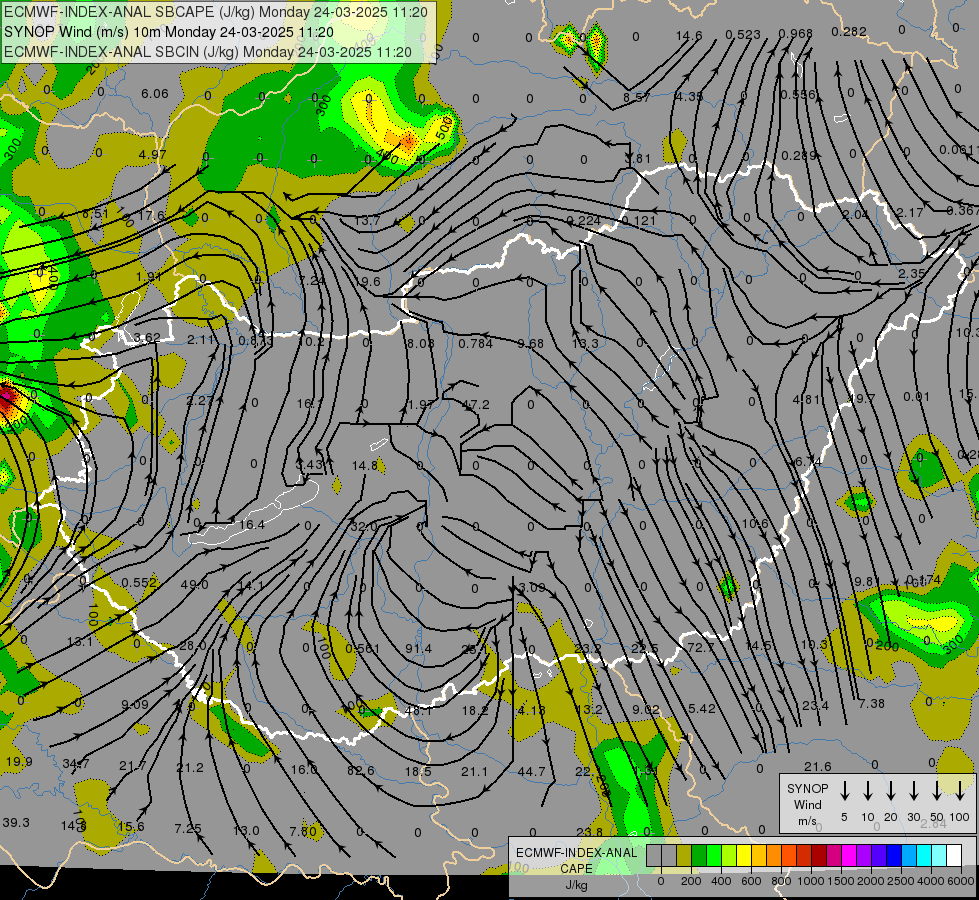Click the 30 m/s wind arrow symbol
This screenshot has width=979, height=900.
[x=913, y=790]
